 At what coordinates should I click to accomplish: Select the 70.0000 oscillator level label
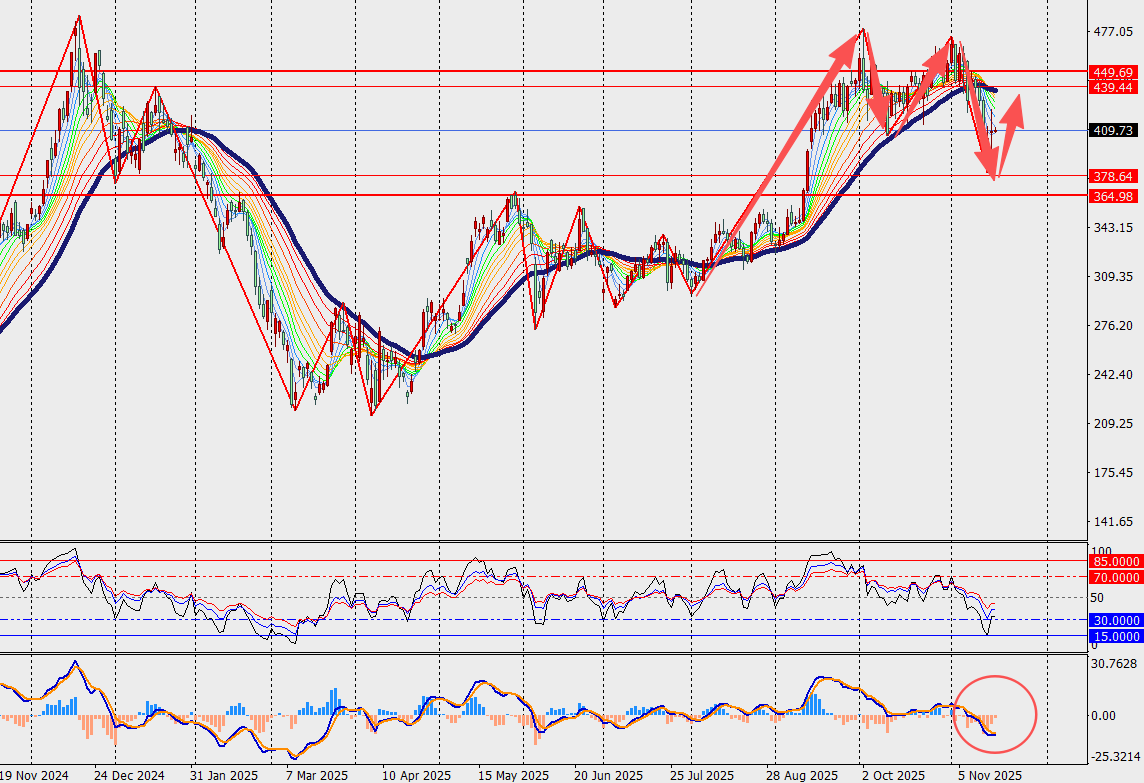tap(1115, 577)
